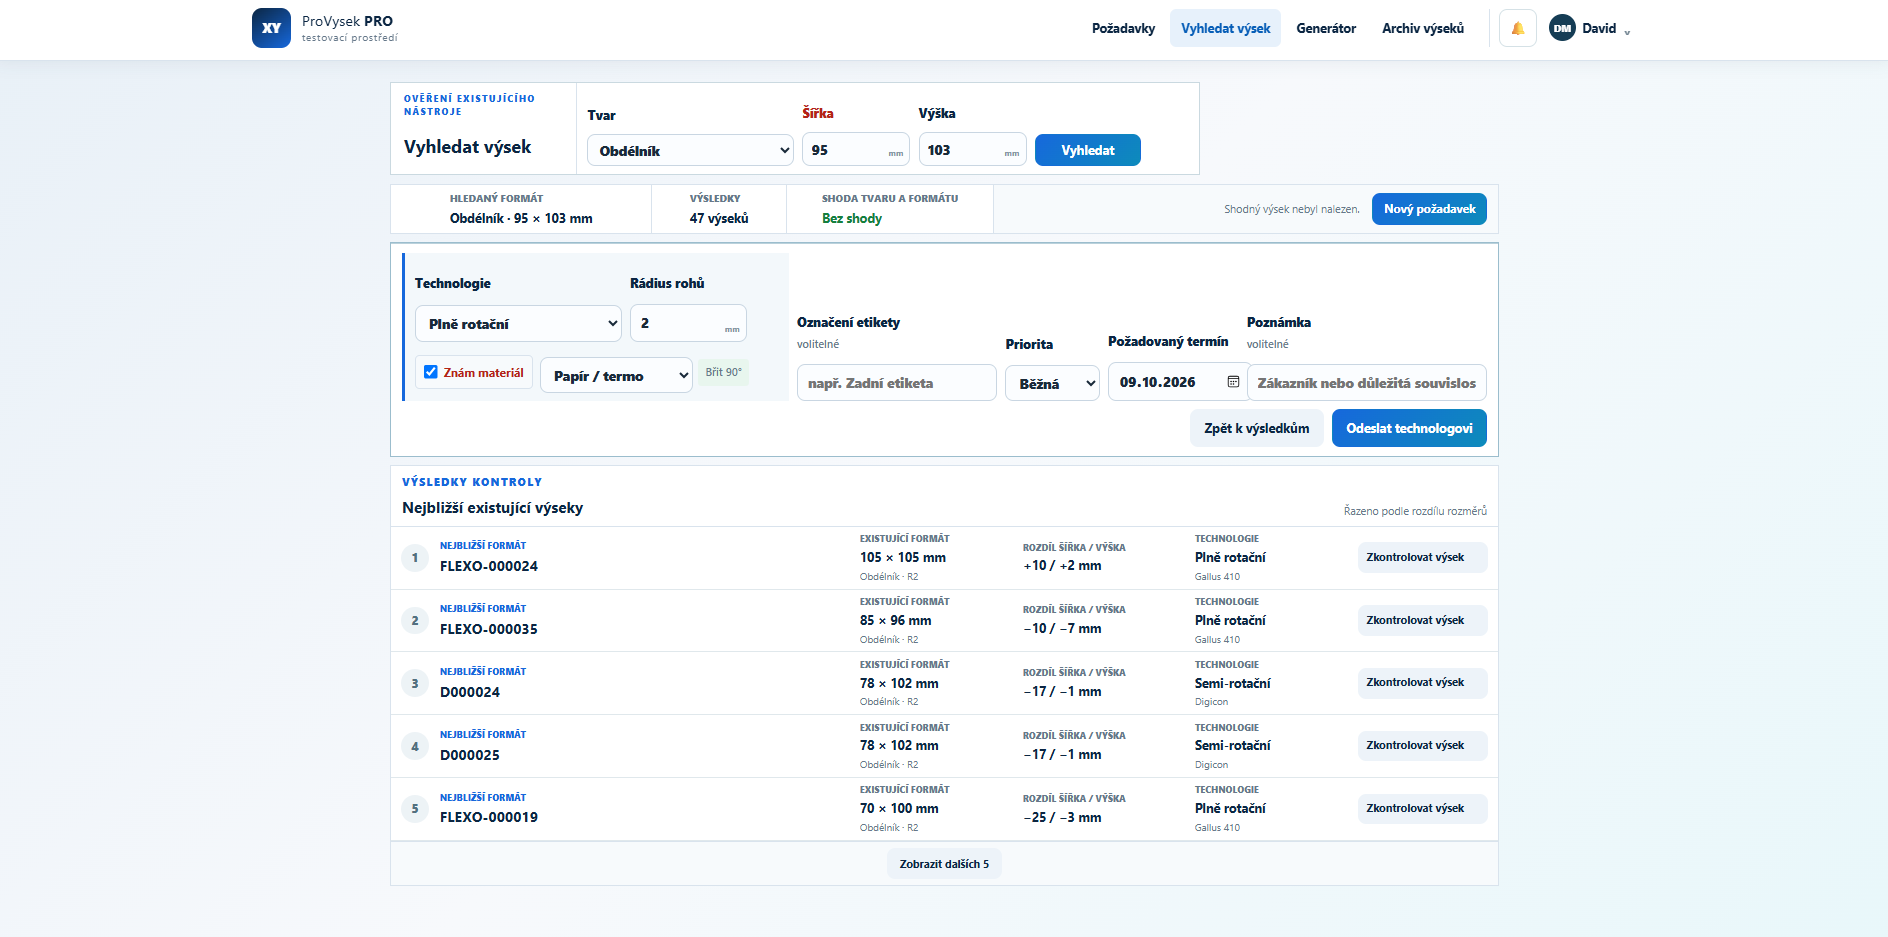Click the 47 výseků results count
Image resolution: width=1888 pixels, height=937 pixels.
click(x=719, y=218)
